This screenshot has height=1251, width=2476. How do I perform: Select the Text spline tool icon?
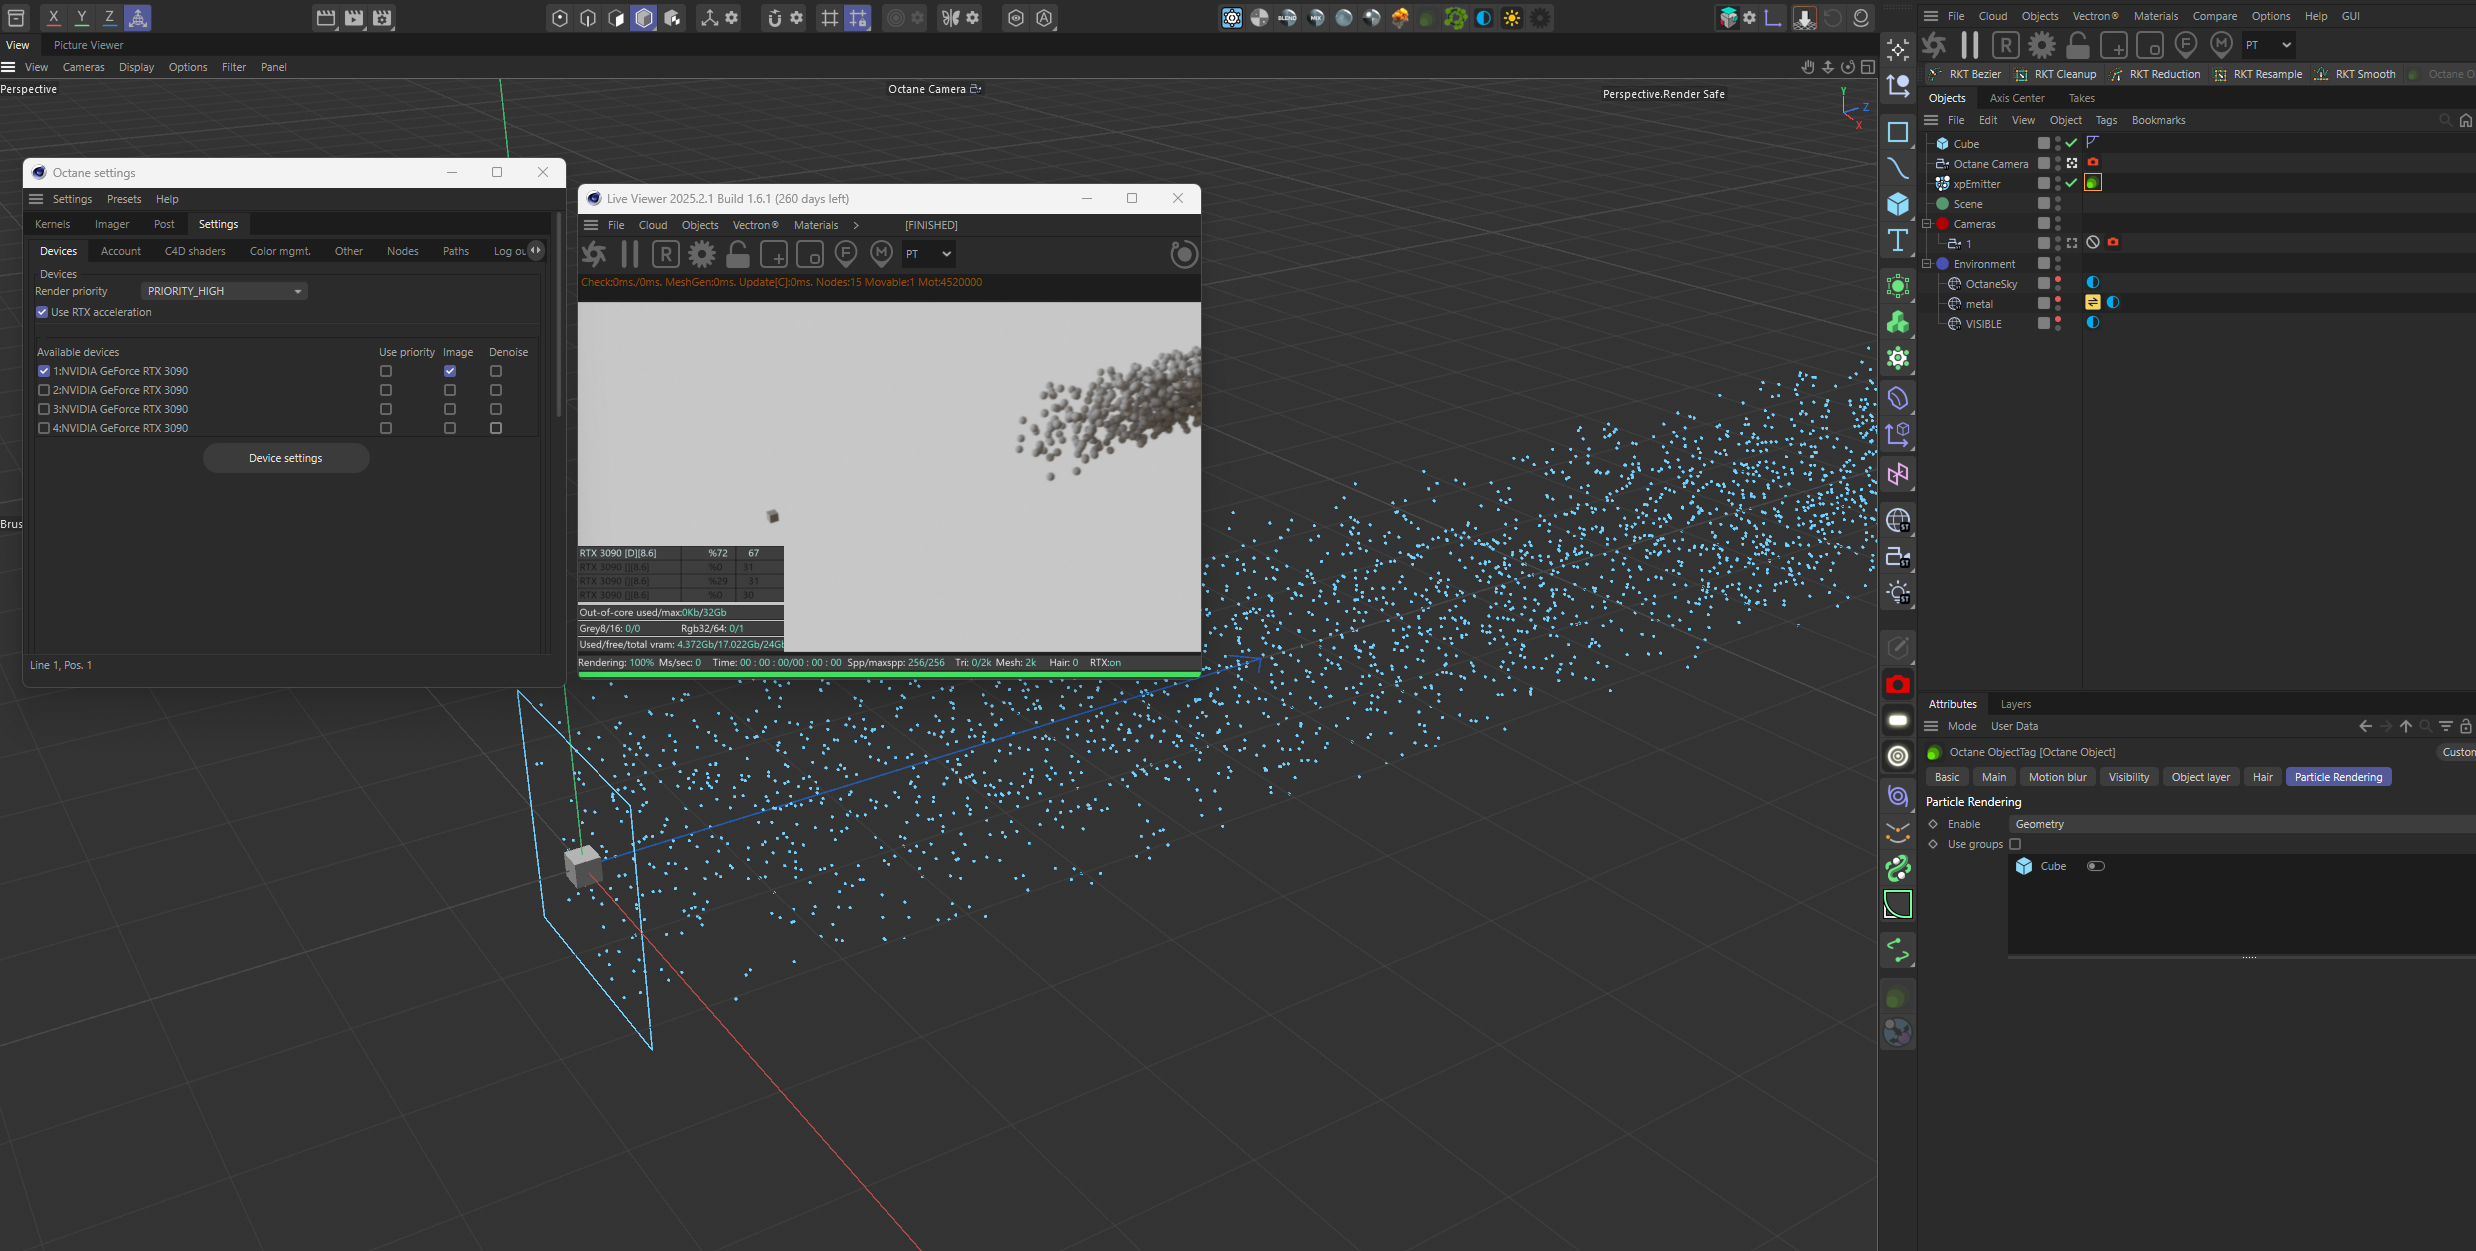(x=1897, y=240)
